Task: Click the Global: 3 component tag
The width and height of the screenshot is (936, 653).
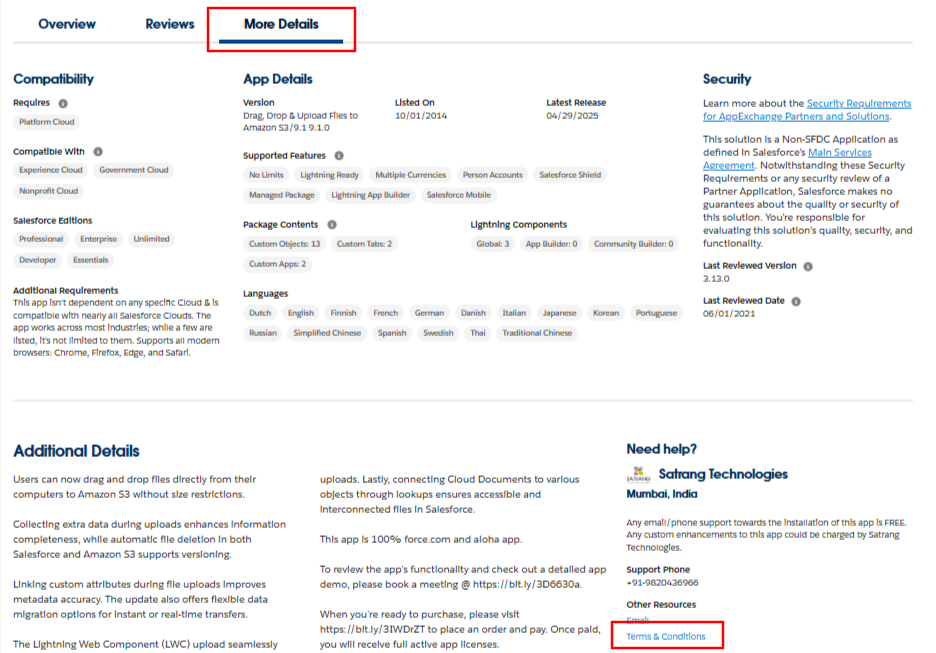Action: pyautogui.click(x=492, y=244)
